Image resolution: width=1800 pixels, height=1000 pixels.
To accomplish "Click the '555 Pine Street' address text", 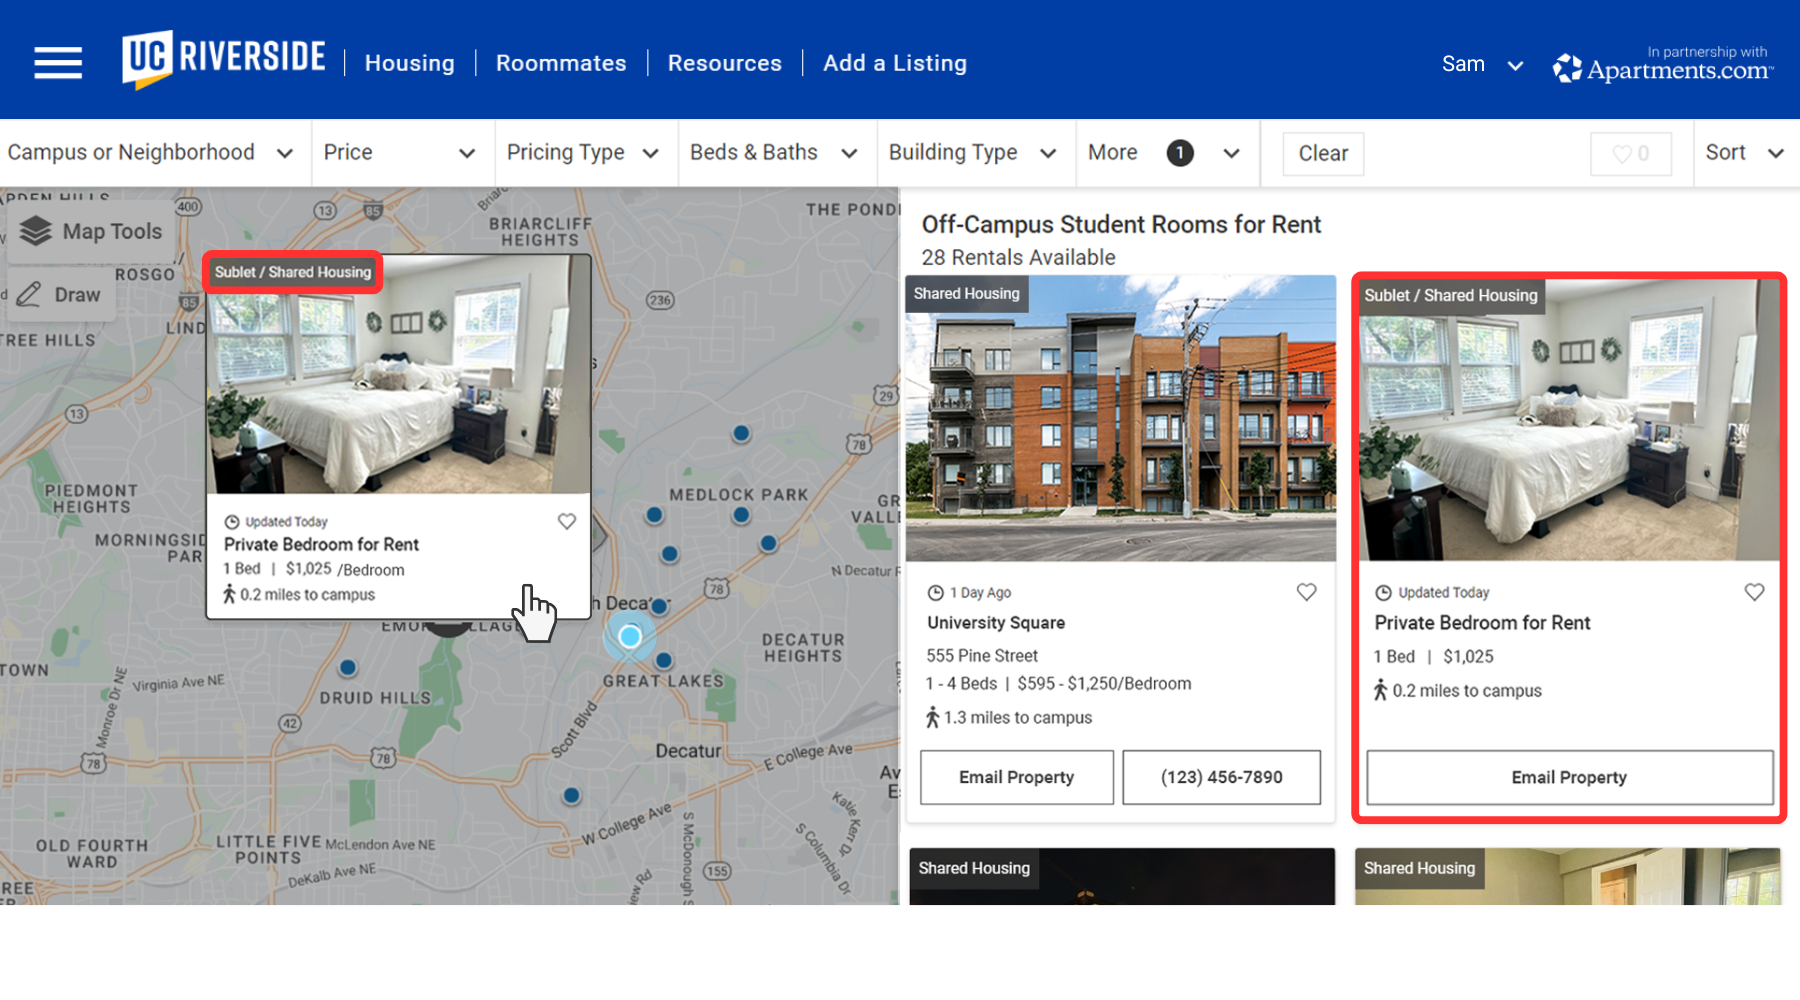I will coord(982,656).
